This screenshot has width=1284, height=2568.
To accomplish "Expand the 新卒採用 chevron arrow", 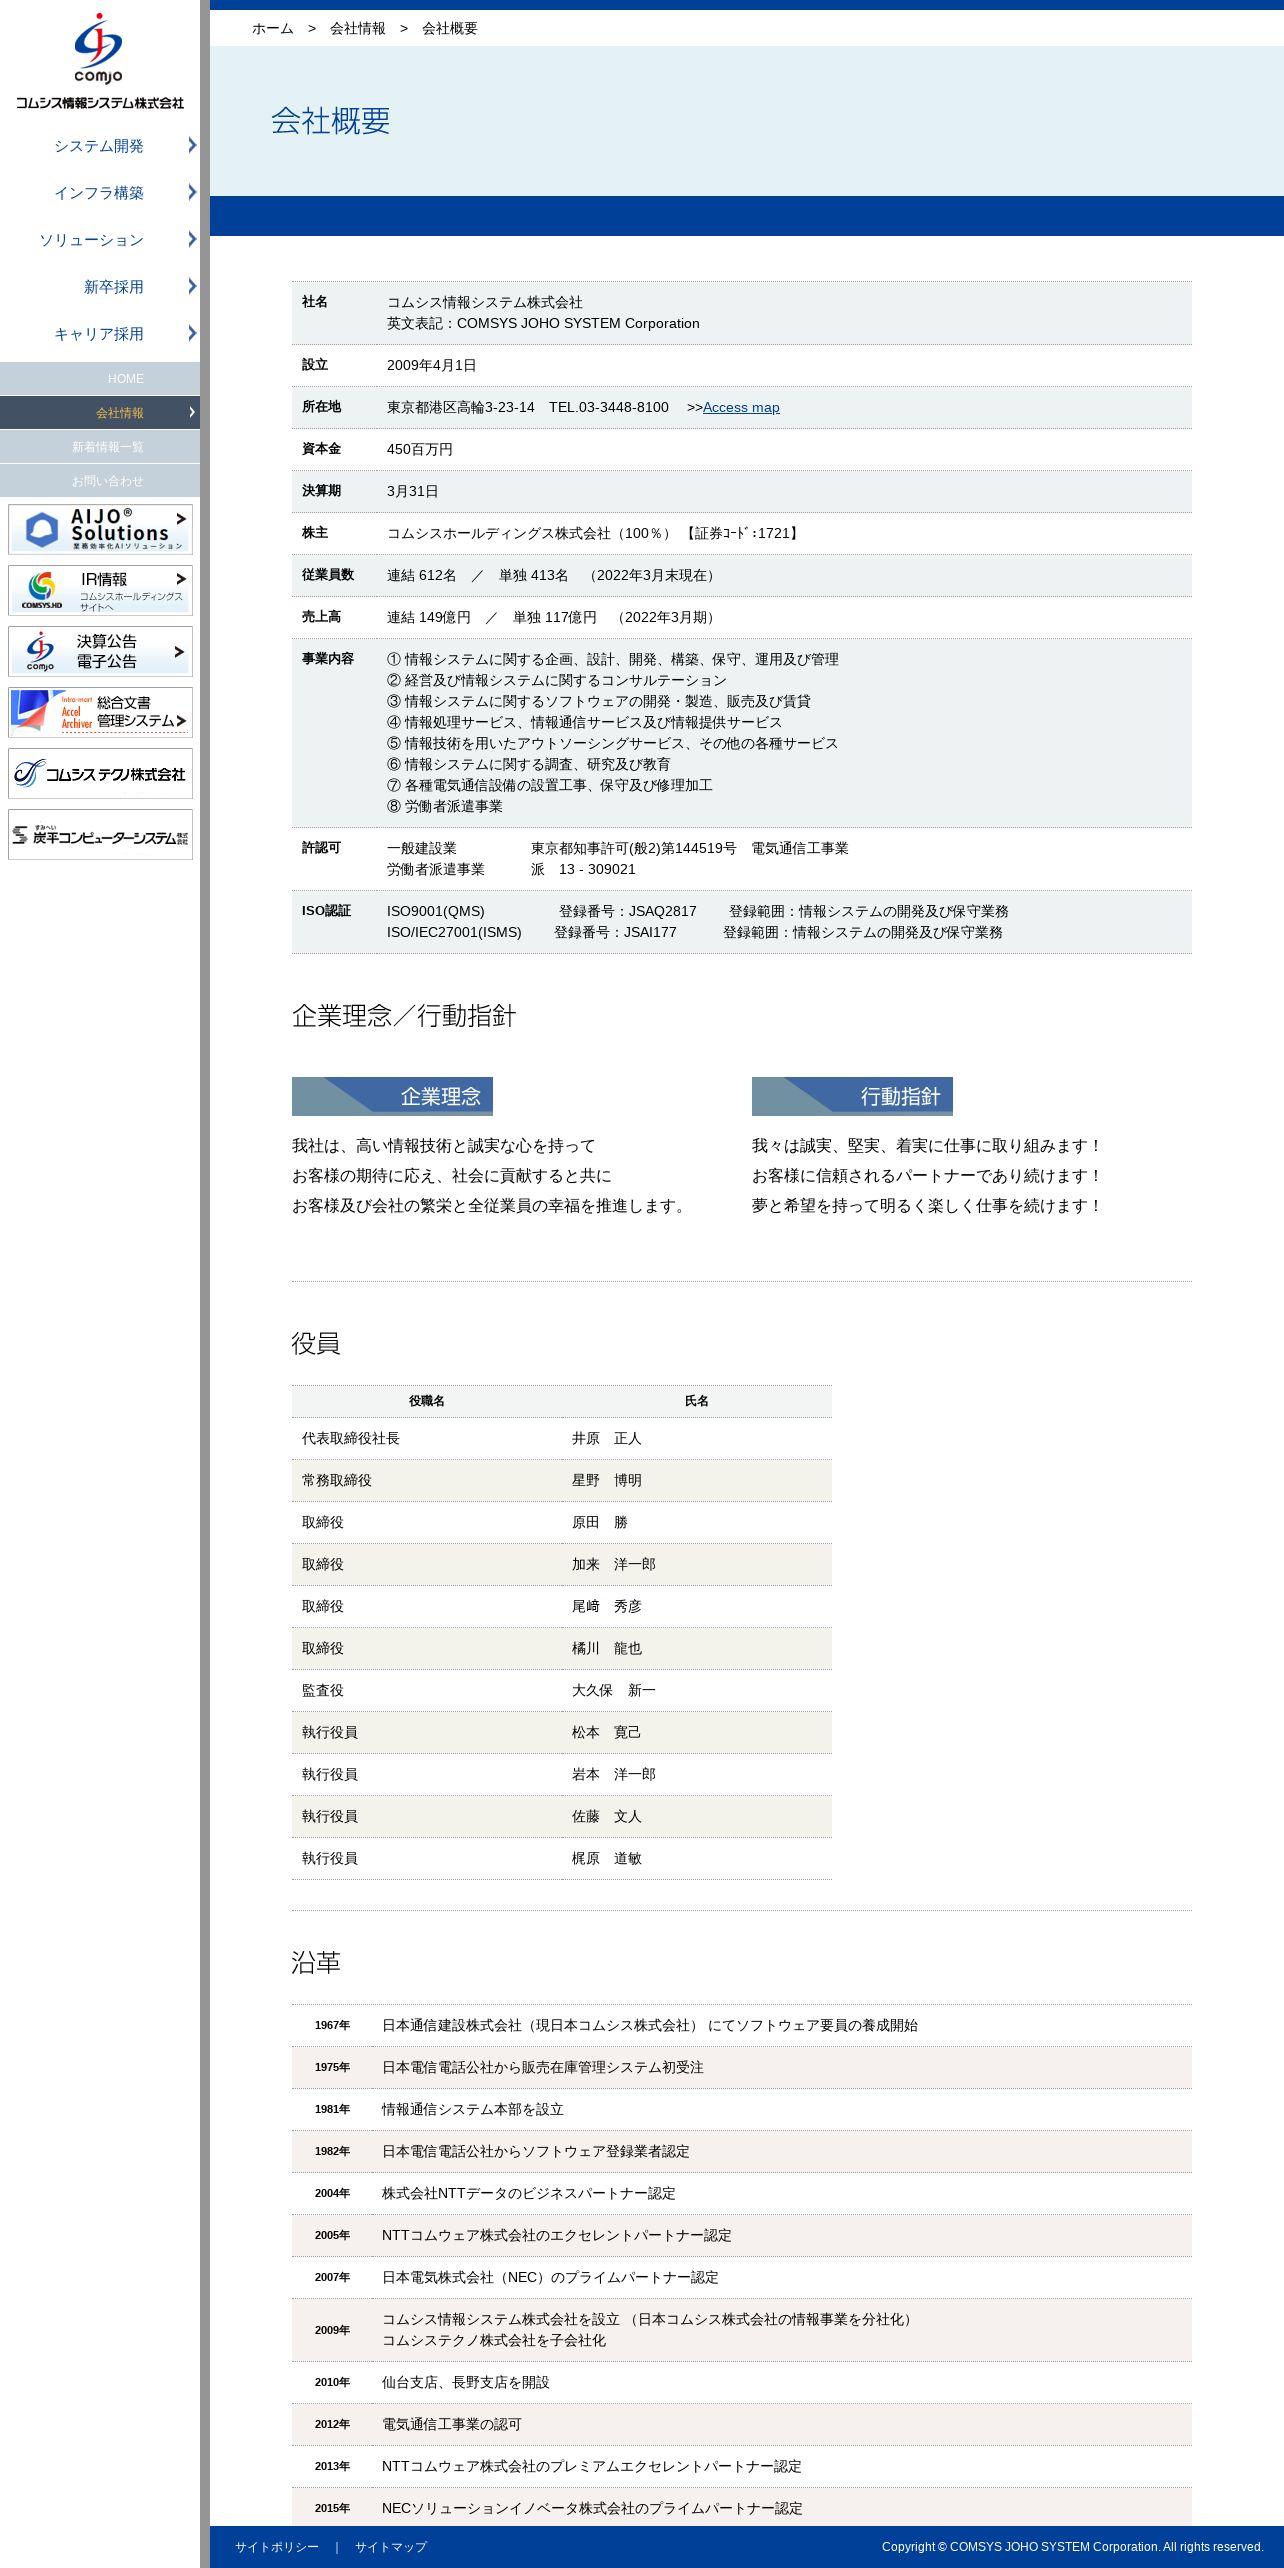I will coord(192,286).
